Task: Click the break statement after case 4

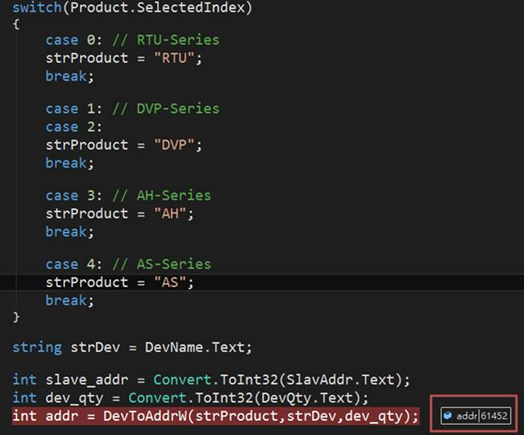Action: click(70, 300)
